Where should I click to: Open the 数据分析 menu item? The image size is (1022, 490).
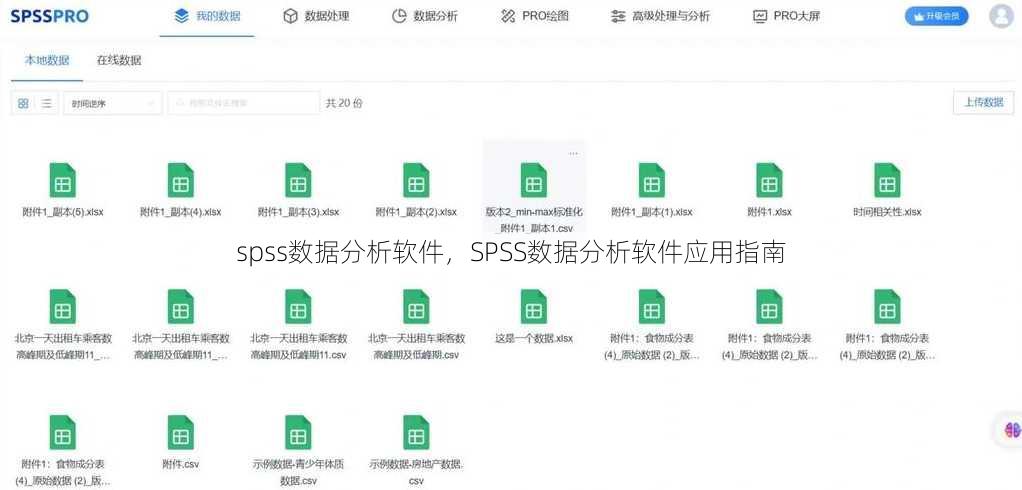point(424,16)
